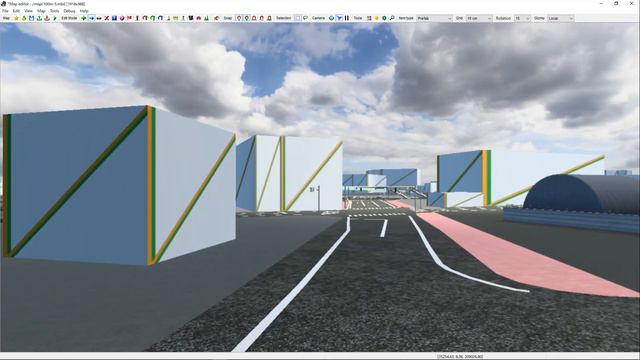
Task: Open the View menu
Action: (x=28, y=11)
